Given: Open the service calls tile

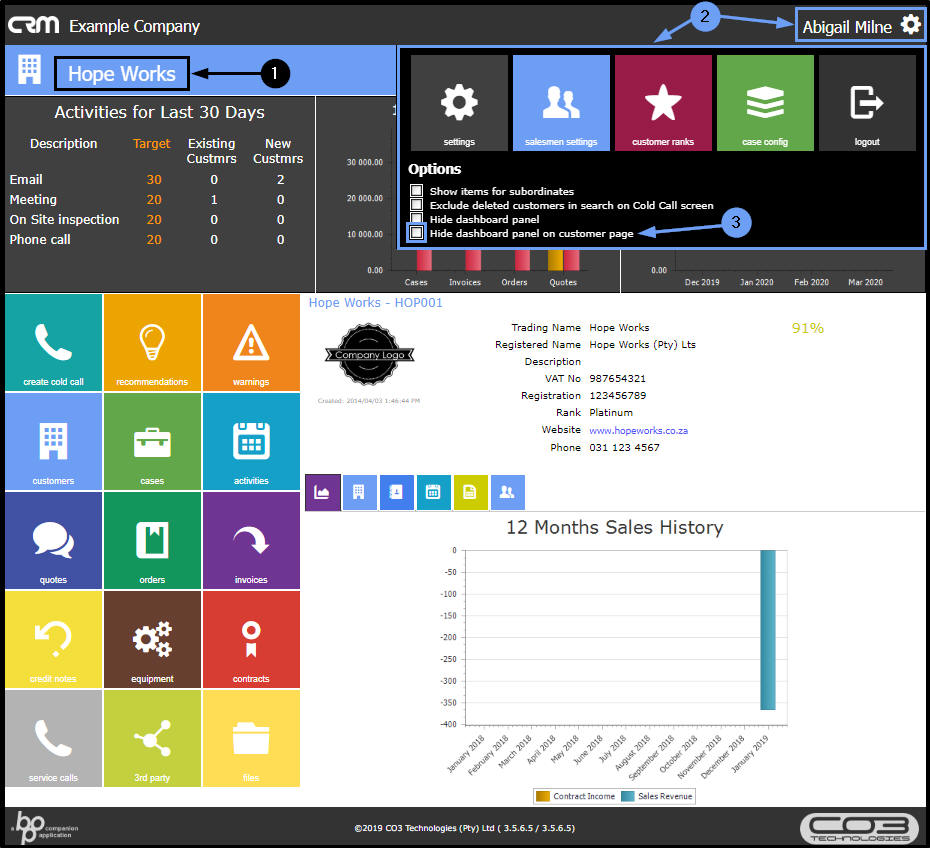Looking at the screenshot, I should point(53,739).
